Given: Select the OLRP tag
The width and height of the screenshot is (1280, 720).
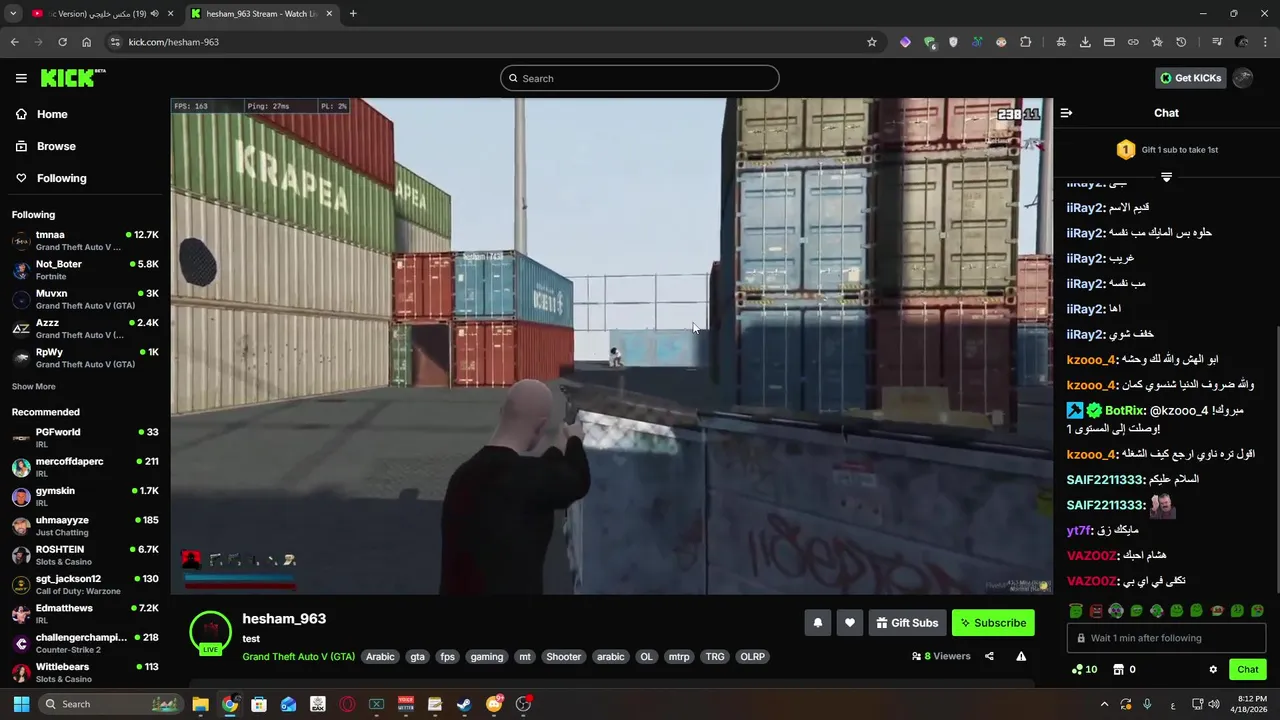Looking at the screenshot, I should (752, 657).
